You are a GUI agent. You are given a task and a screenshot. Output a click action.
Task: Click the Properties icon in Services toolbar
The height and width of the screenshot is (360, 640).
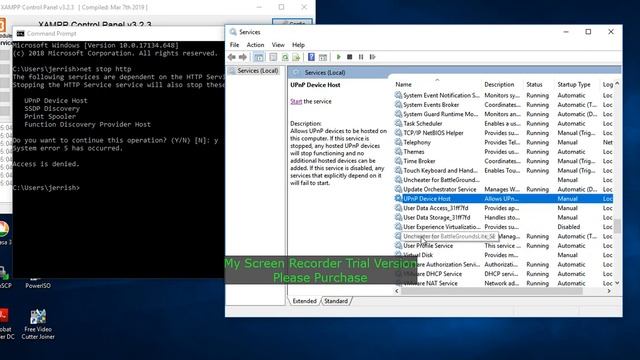pyautogui.click(x=273, y=57)
